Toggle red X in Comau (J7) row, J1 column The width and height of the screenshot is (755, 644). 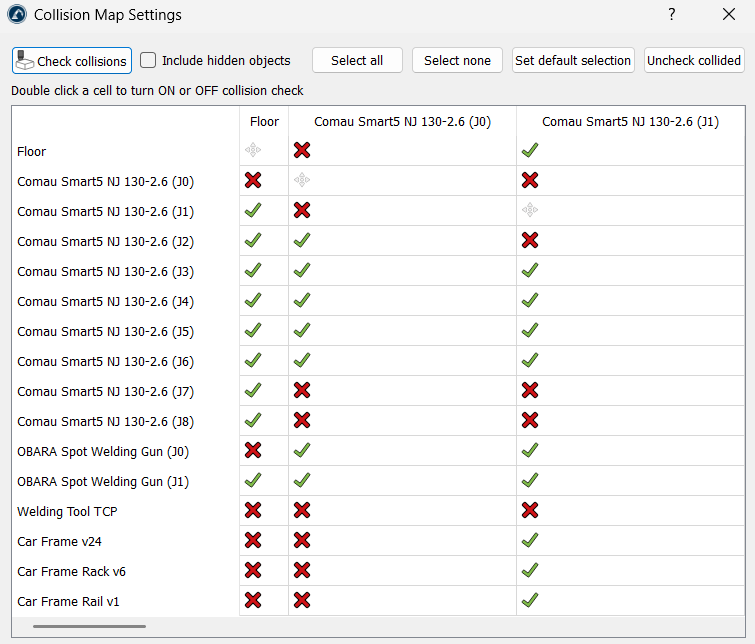click(530, 390)
